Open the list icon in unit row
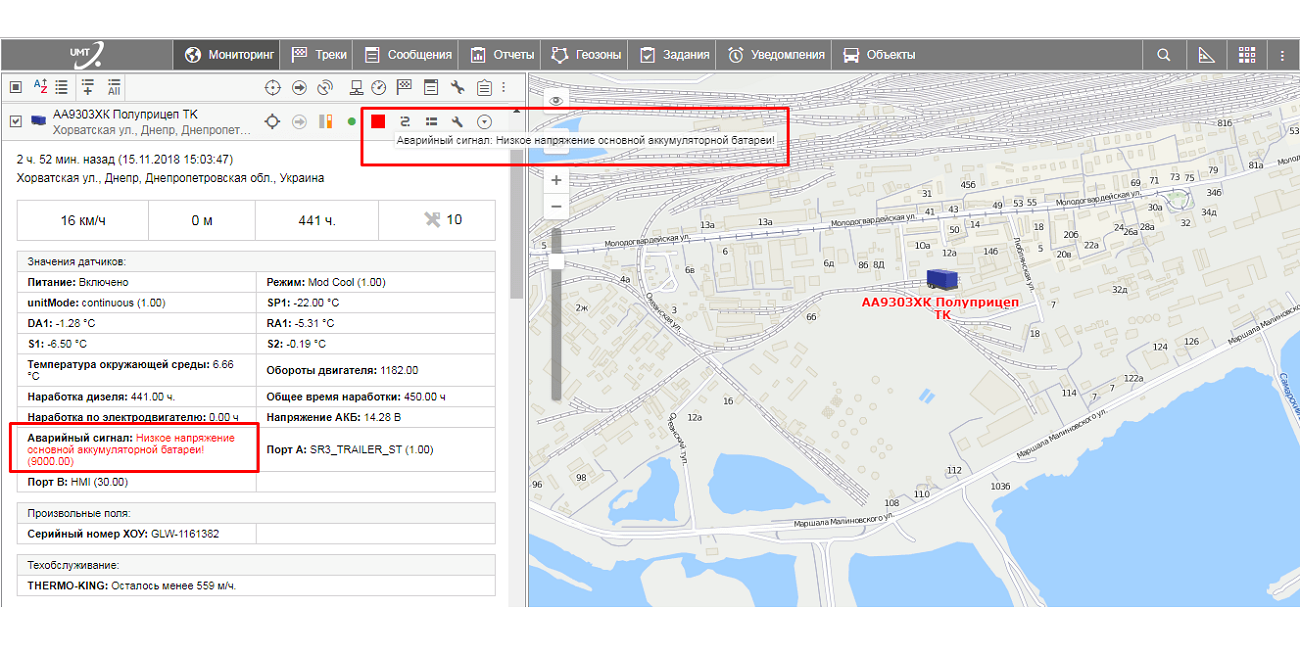Viewport: 1300px width, 655px height. [x=431, y=121]
